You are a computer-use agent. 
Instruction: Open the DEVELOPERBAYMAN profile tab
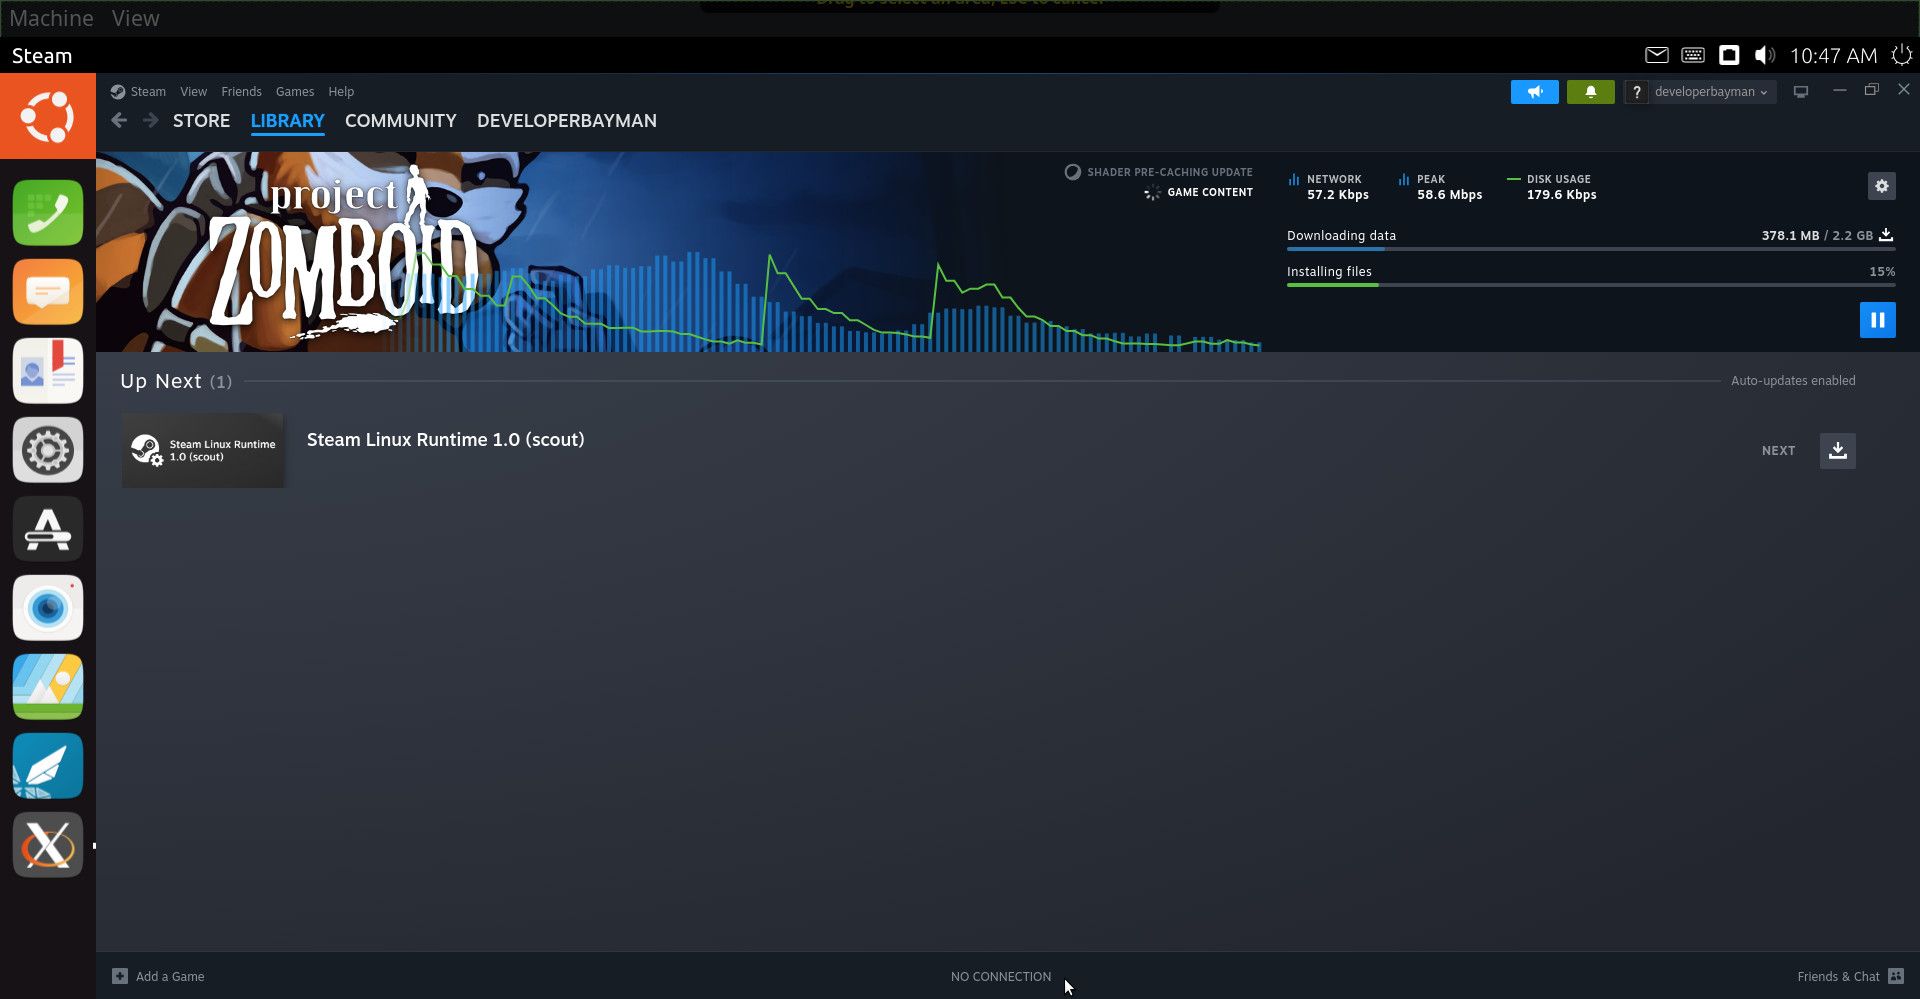[x=566, y=121]
